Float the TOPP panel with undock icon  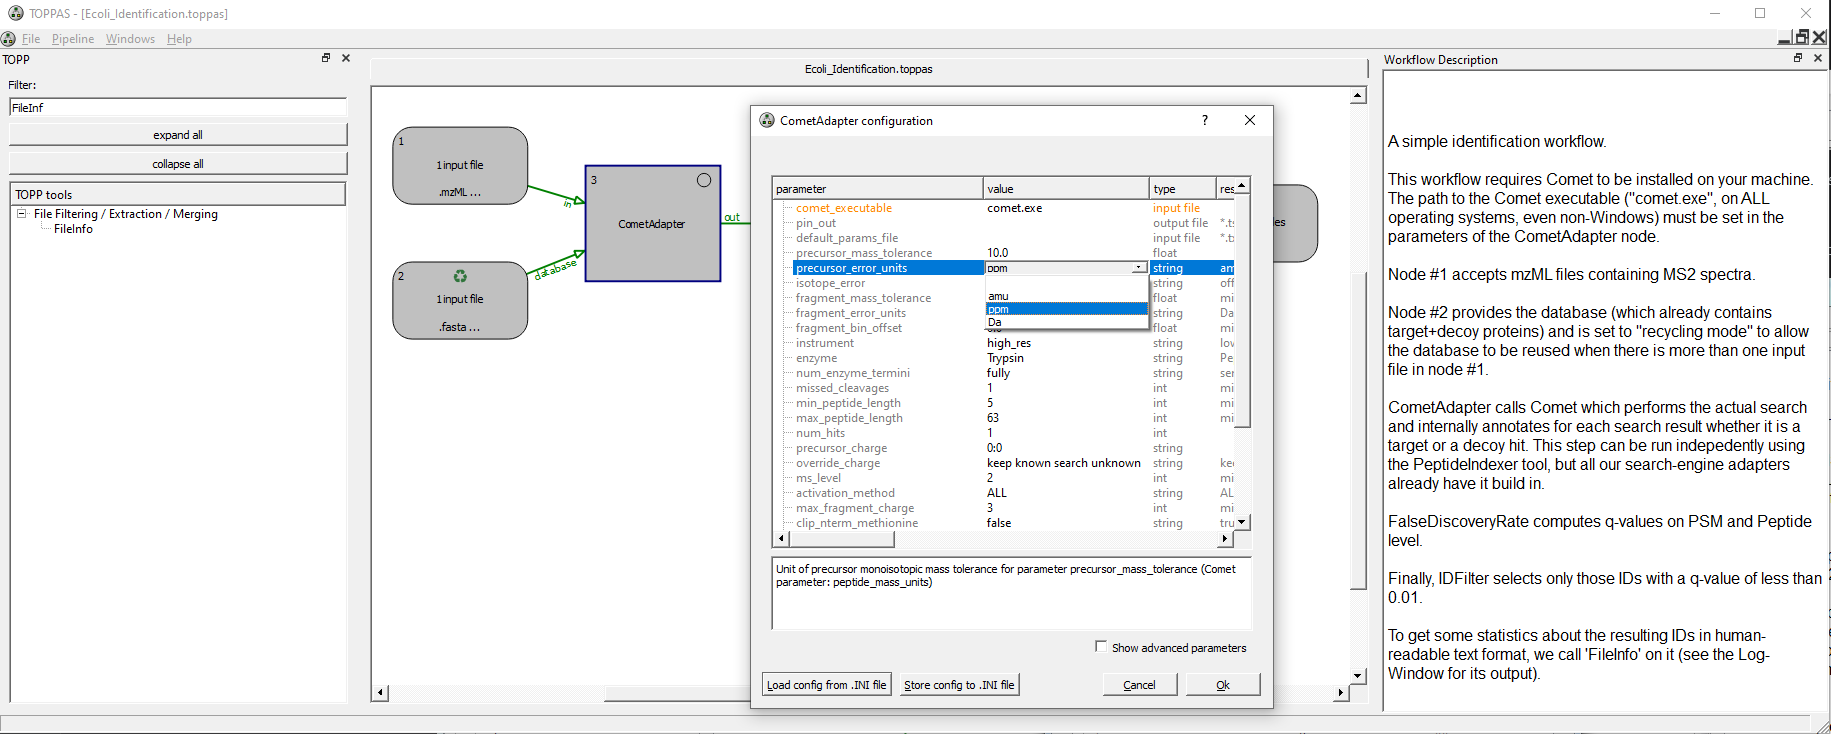(326, 58)
